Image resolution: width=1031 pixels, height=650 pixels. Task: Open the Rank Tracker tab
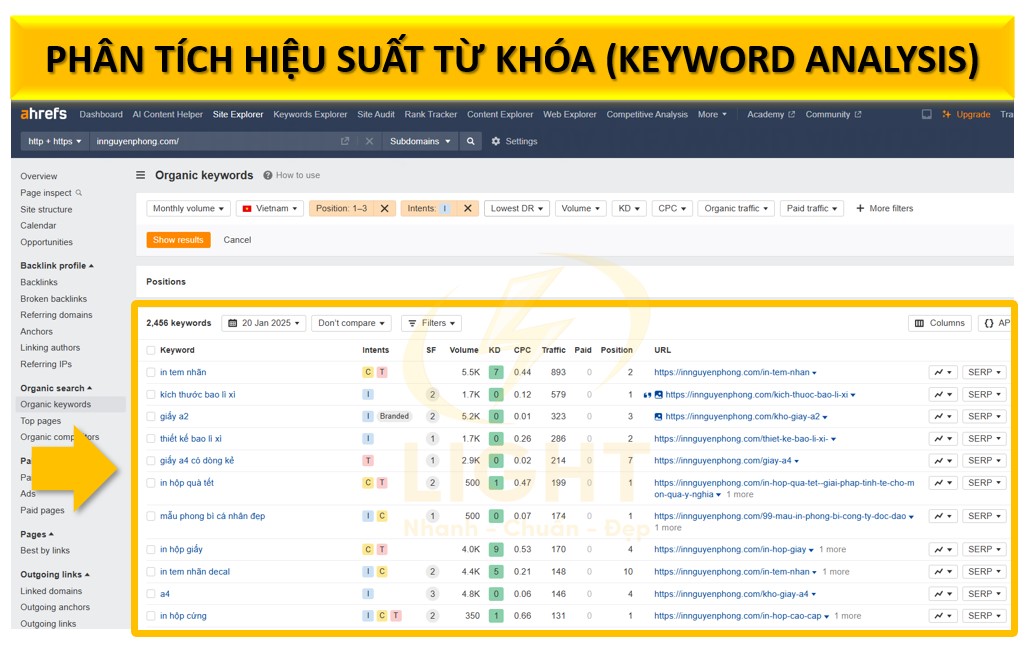coord(431,114)
